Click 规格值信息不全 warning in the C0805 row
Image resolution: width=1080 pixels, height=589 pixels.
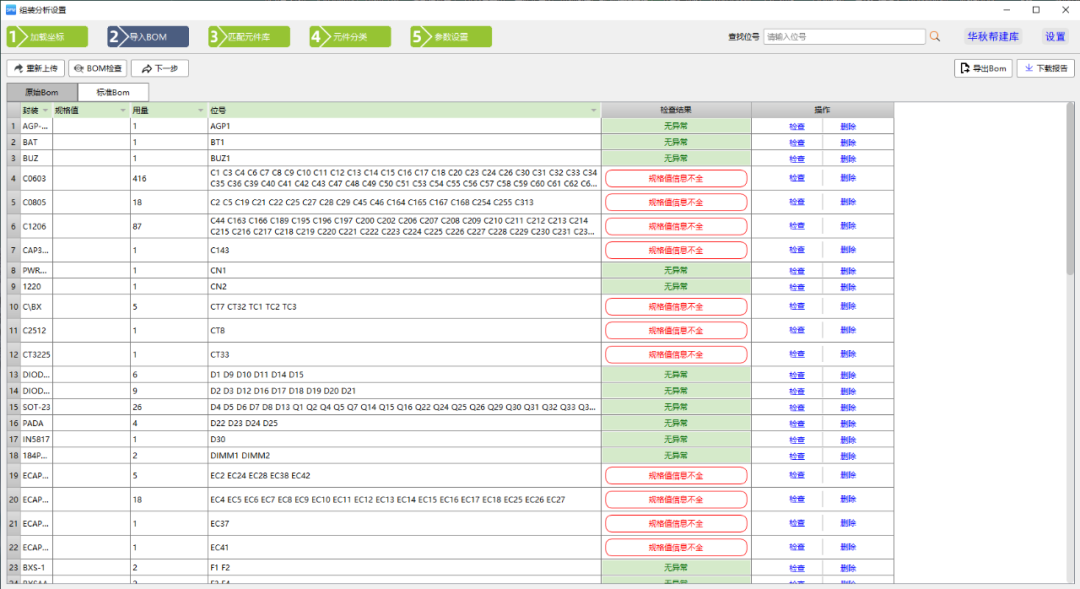click(676, 203)
